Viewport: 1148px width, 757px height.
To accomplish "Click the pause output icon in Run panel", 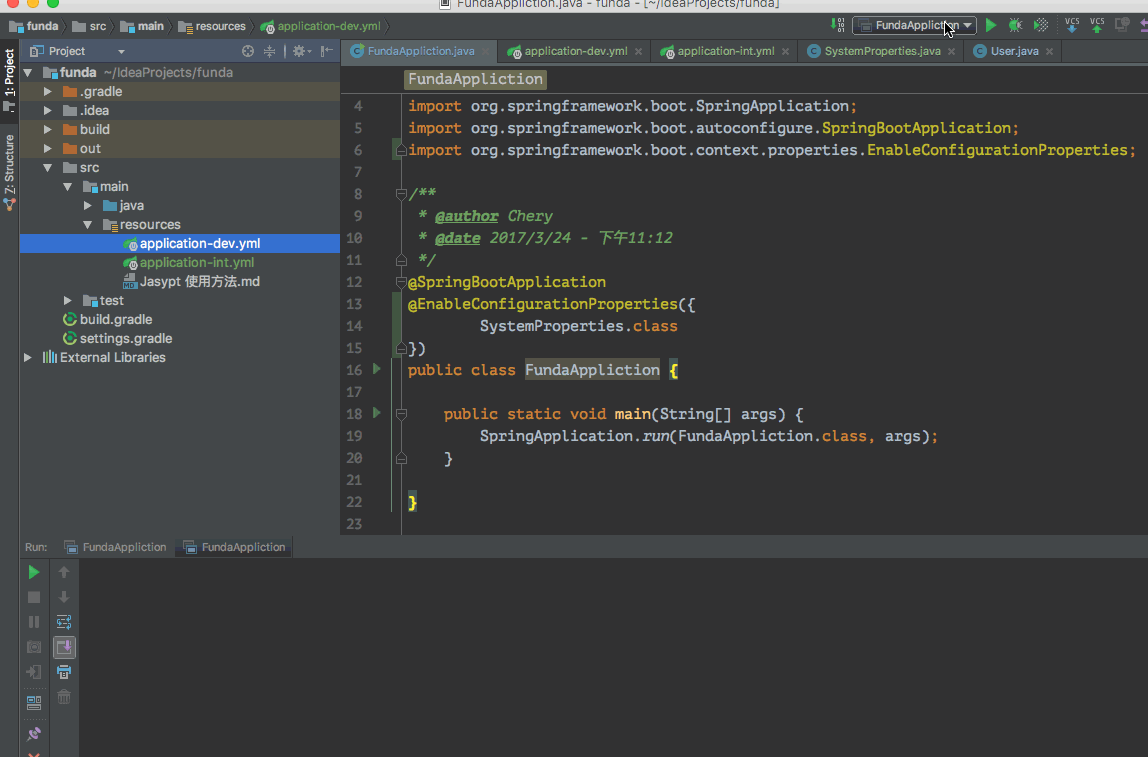I will [34, 622].
